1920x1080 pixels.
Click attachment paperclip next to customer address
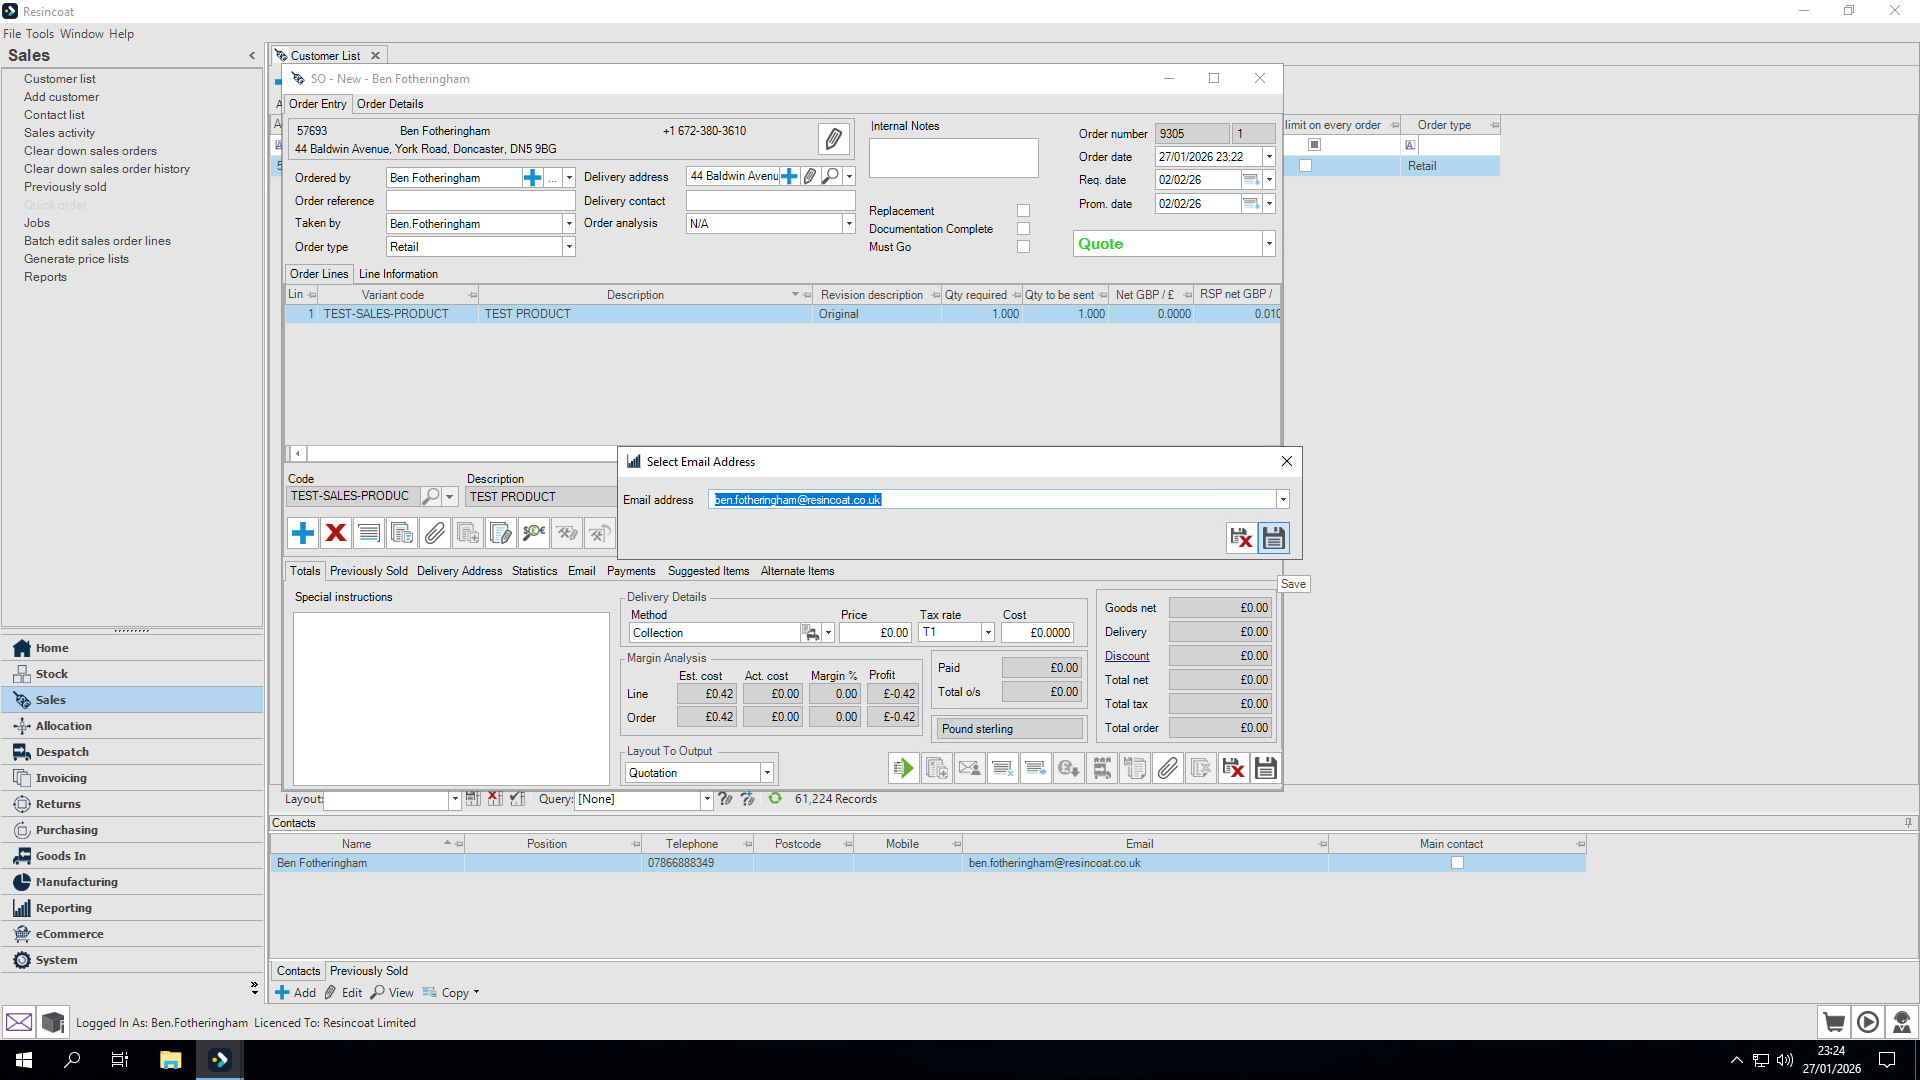833,139
